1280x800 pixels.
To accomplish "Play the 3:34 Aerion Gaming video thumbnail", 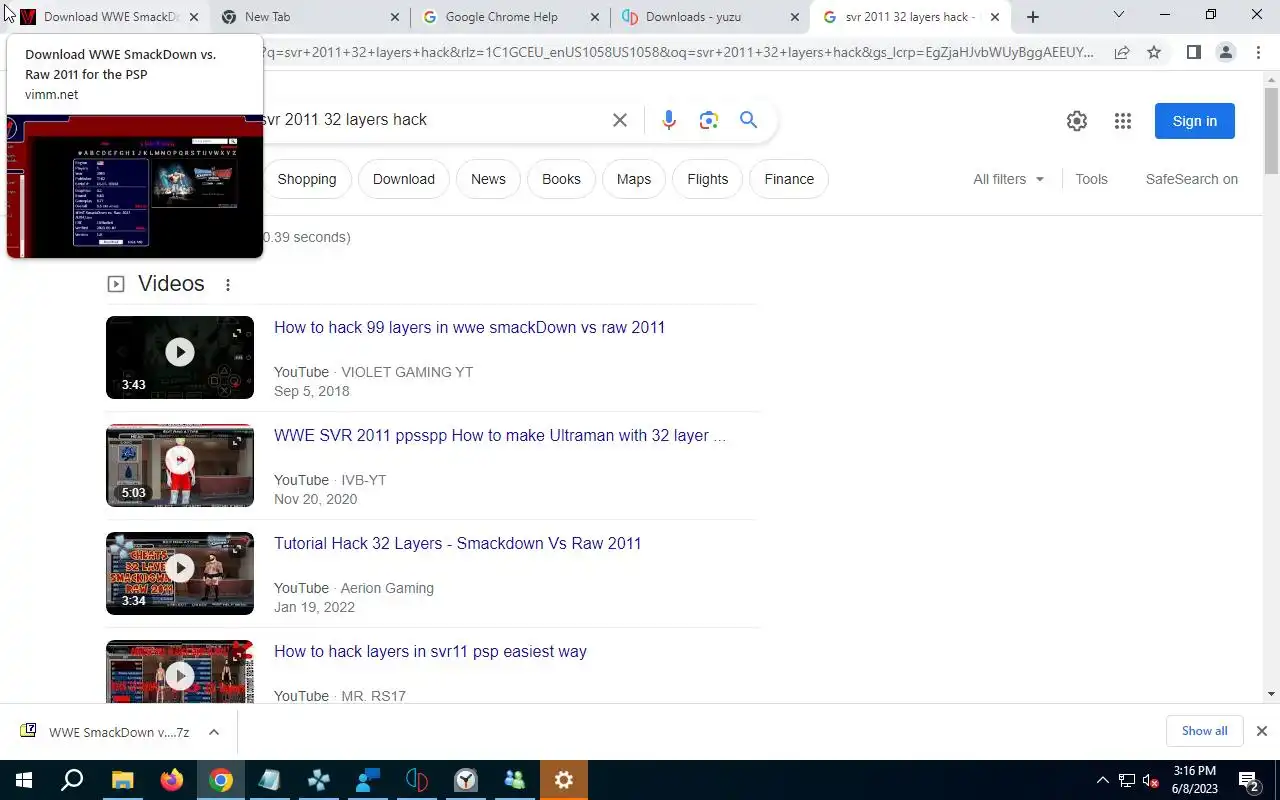I will coord(180,573).
